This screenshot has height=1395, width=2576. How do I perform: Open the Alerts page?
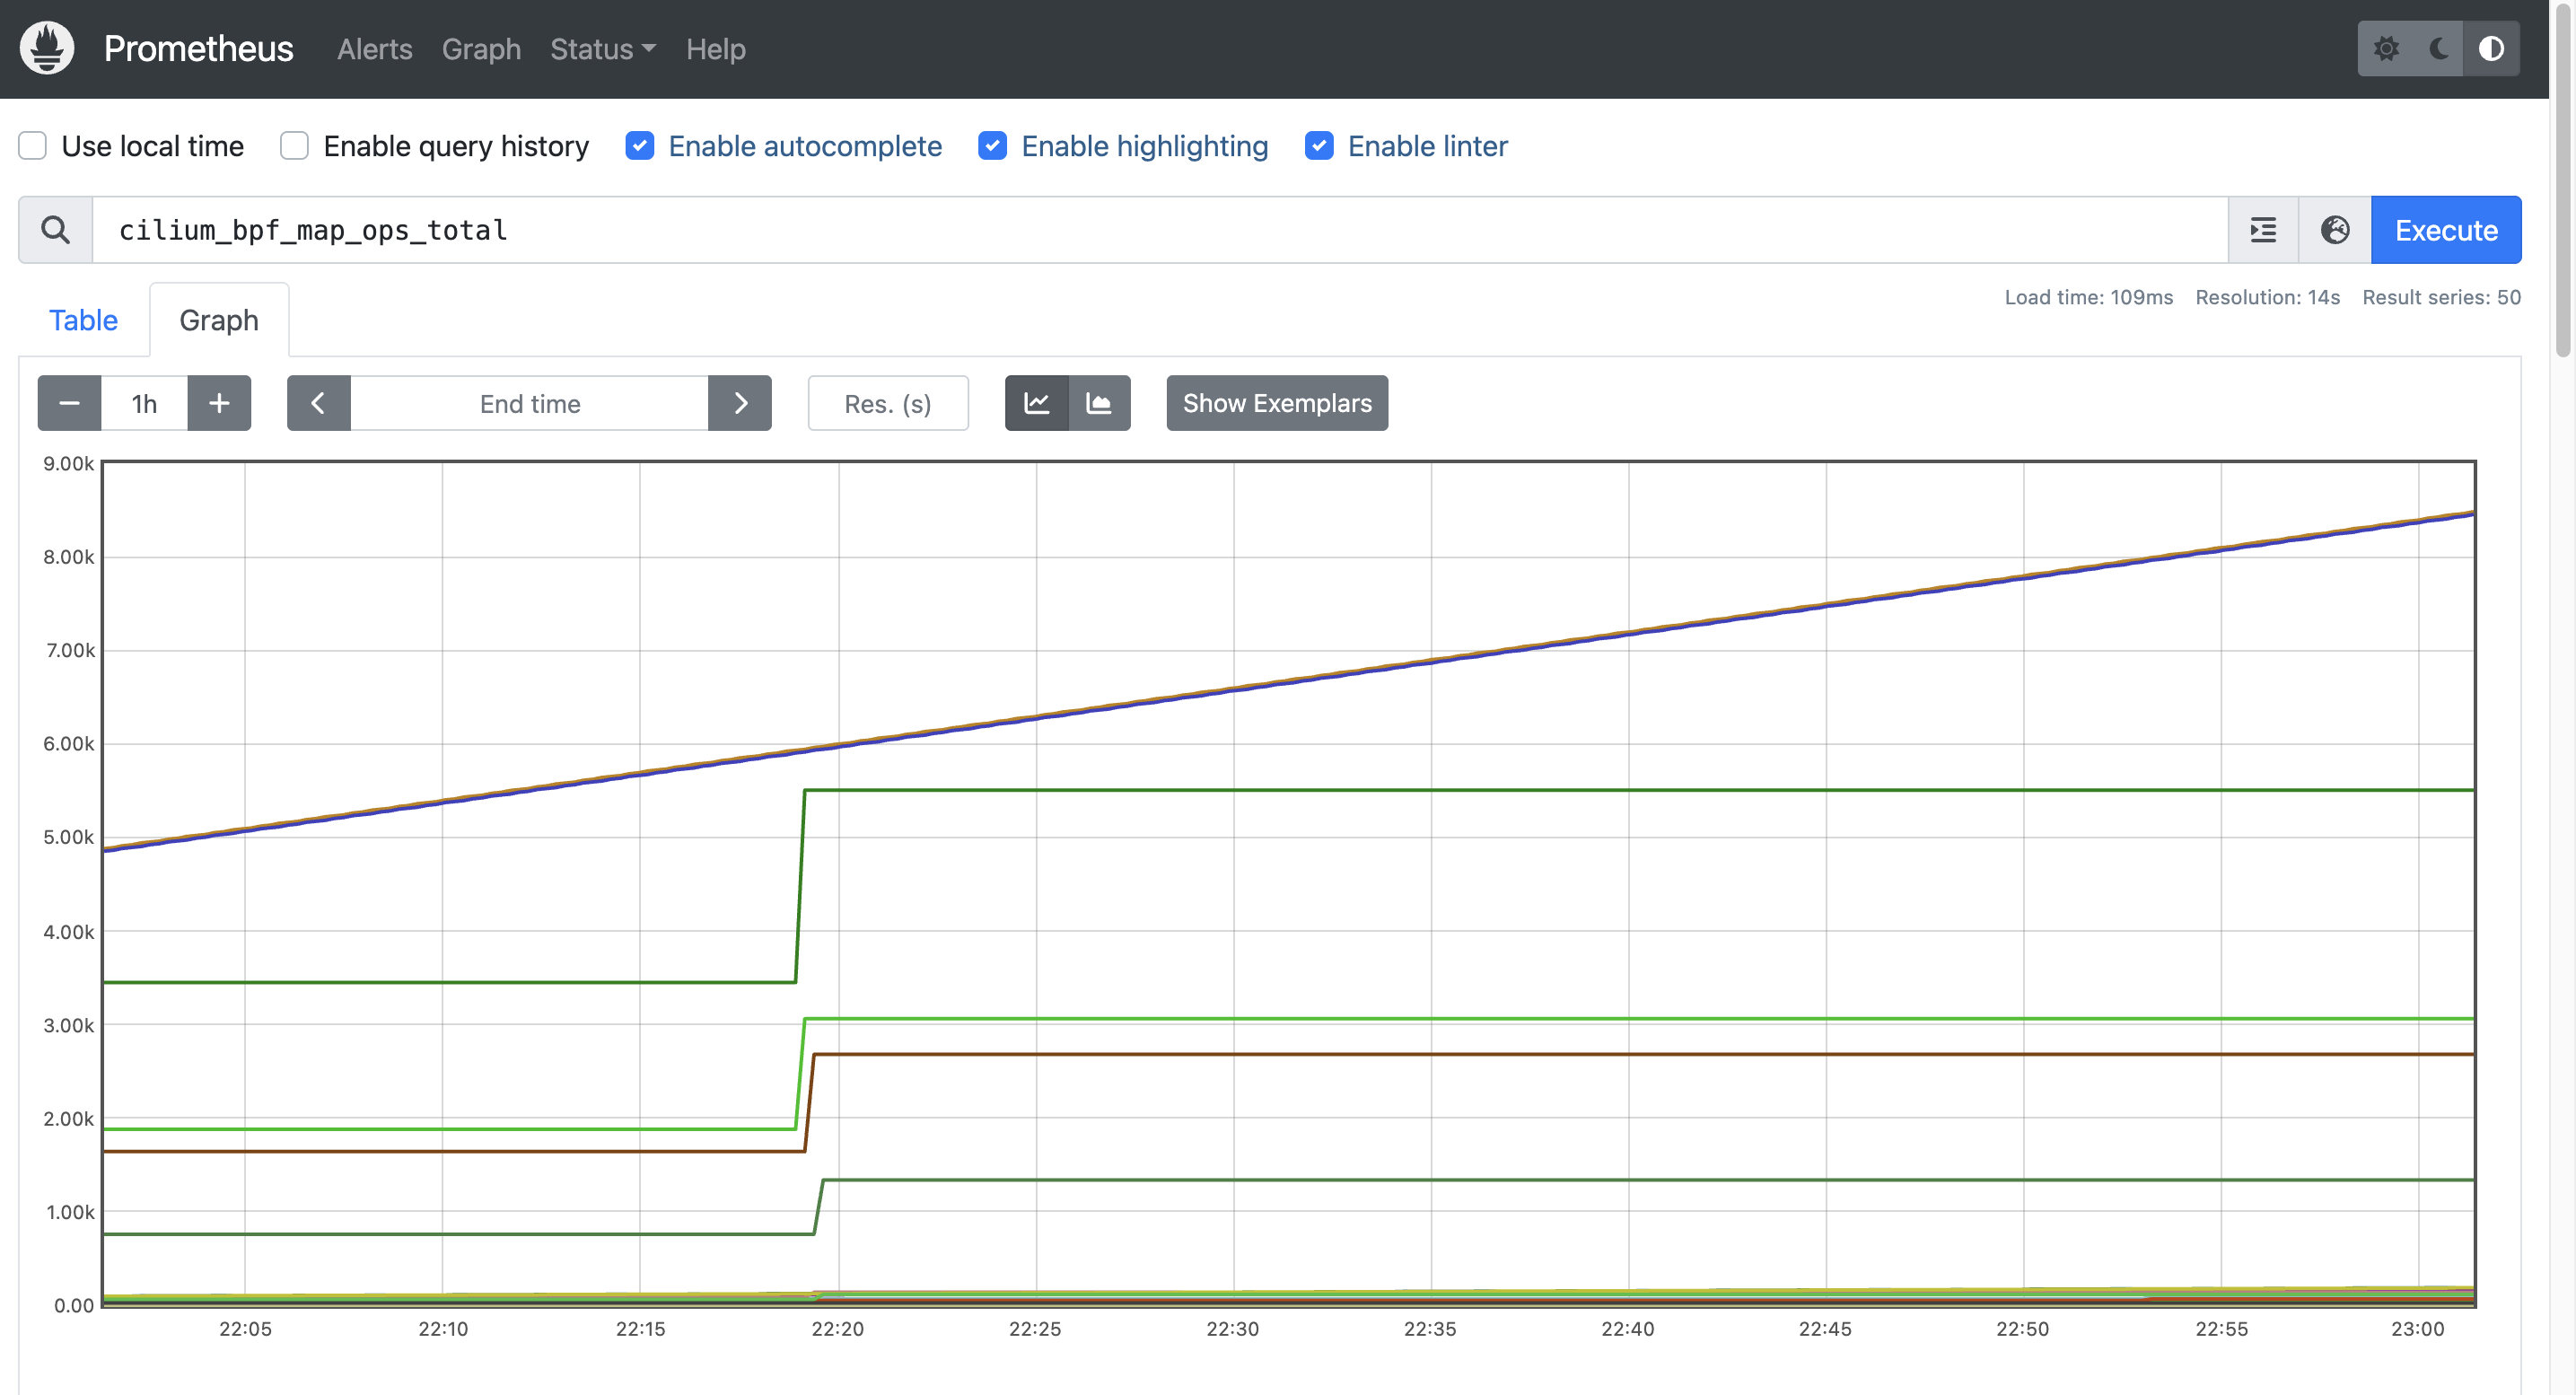[x=374, y=49]
